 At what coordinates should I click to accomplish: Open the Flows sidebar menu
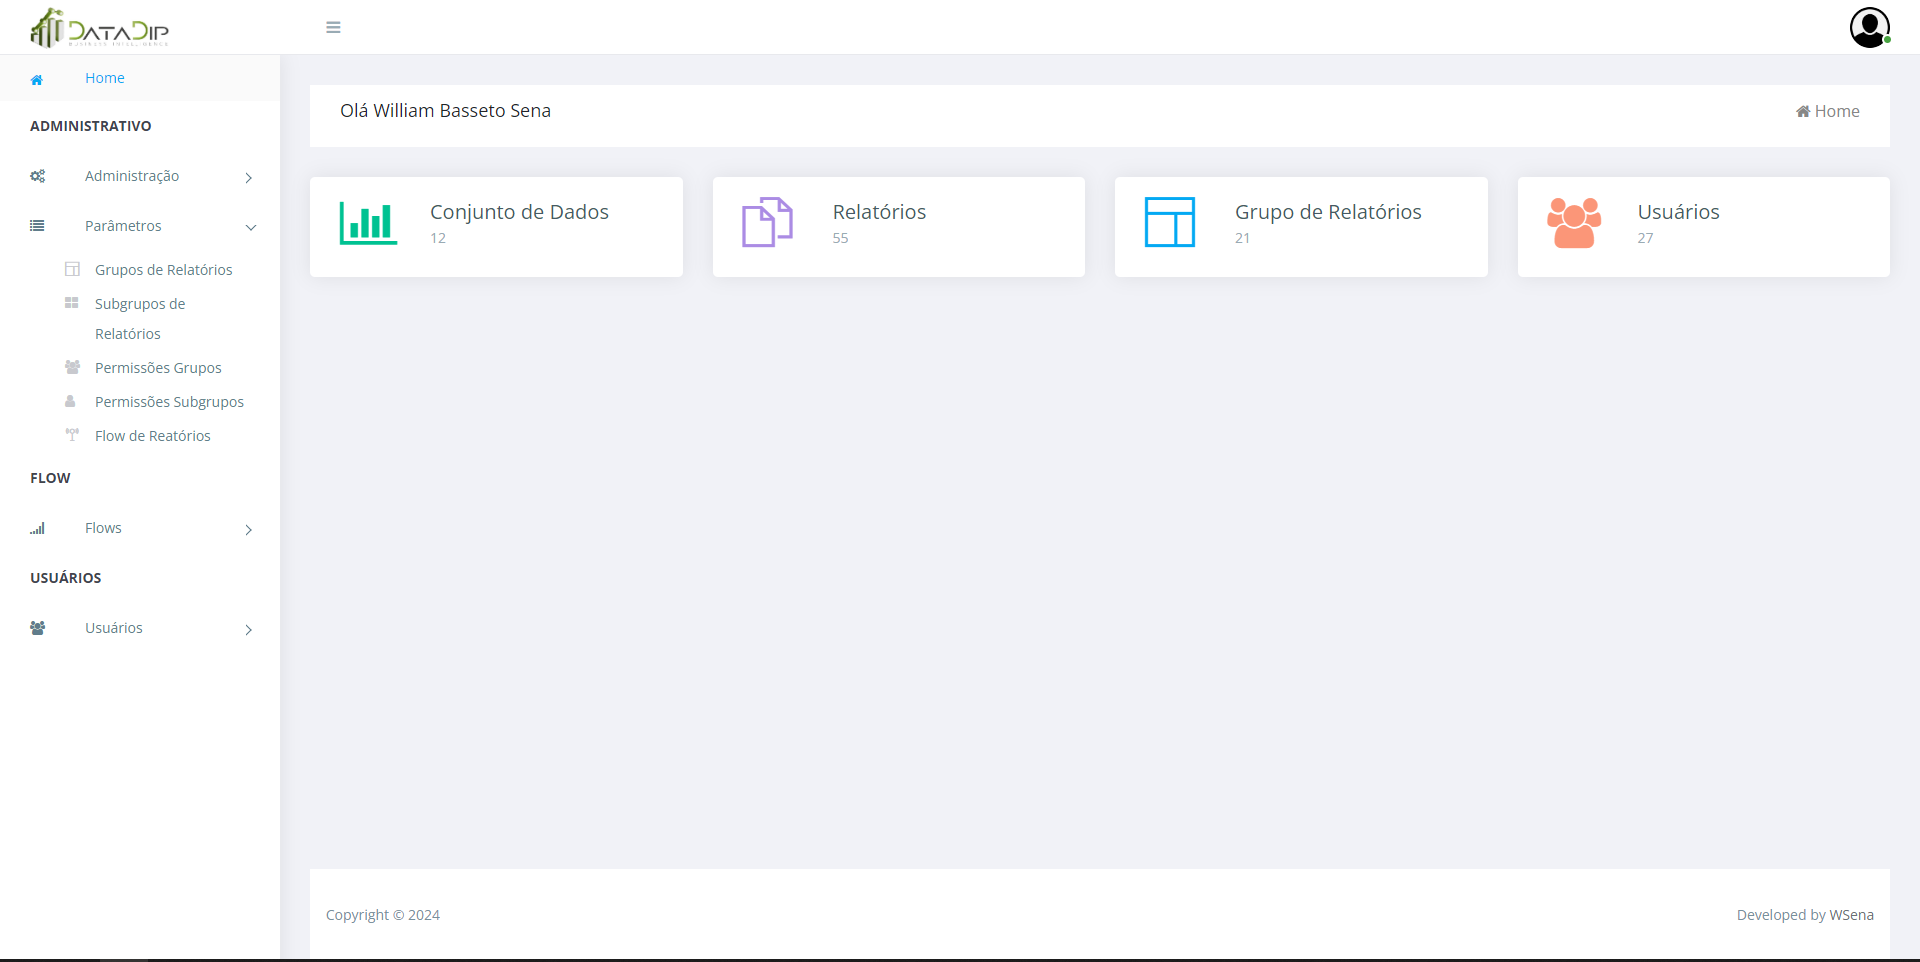point(140,528)
